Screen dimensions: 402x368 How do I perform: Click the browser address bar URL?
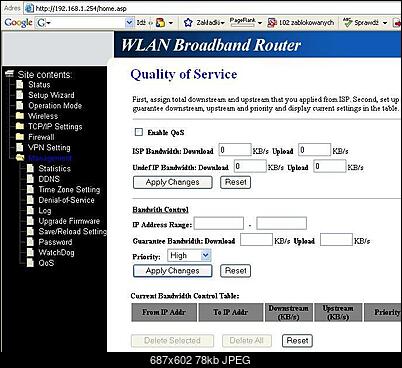pyautogui.click(x=81, y=9)
